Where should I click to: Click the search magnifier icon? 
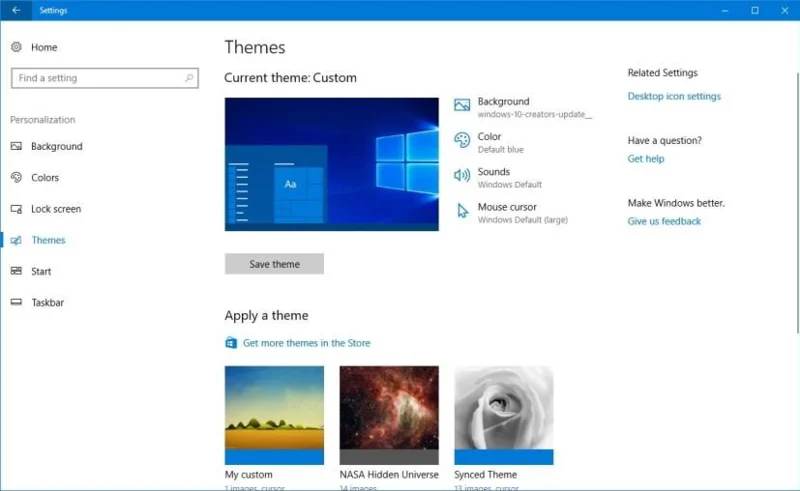189,78
